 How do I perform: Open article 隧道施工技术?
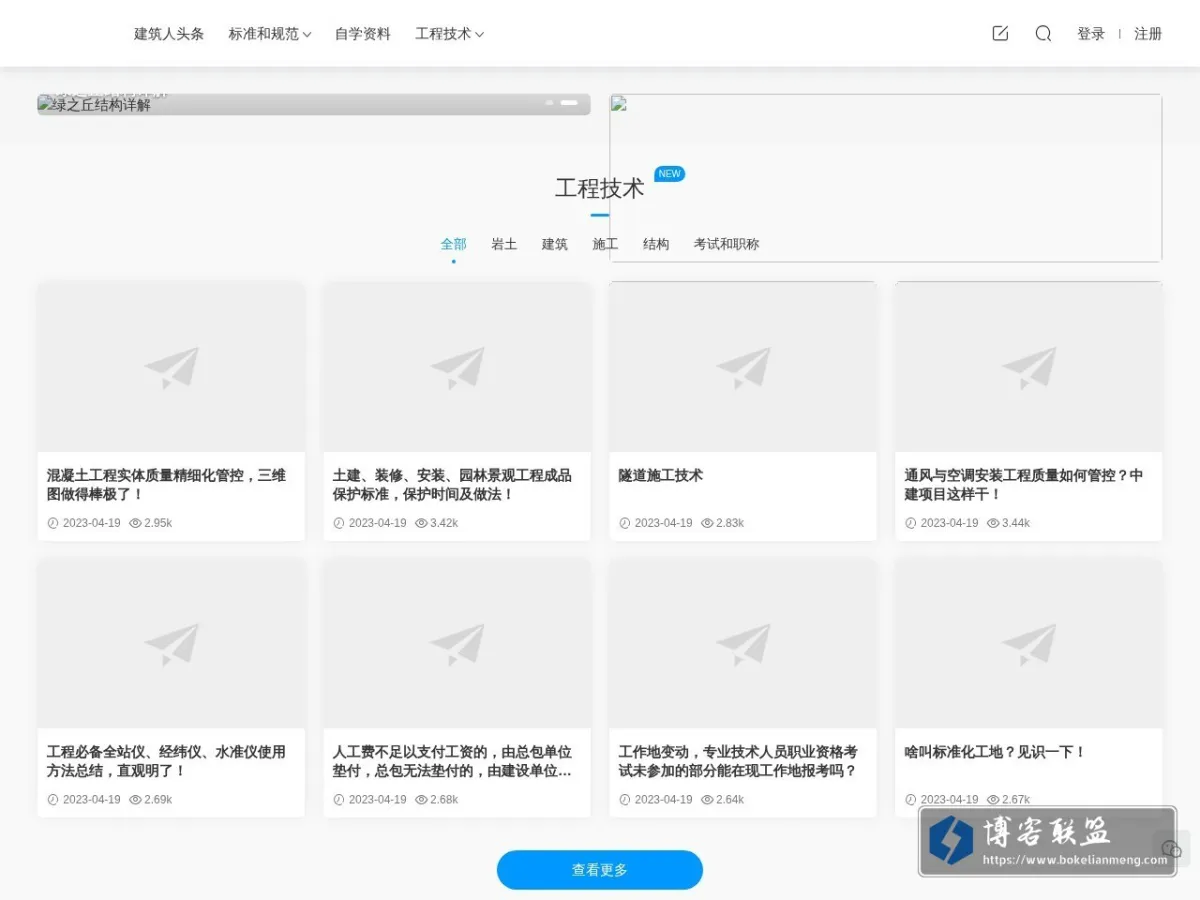[x=661, y=475]
